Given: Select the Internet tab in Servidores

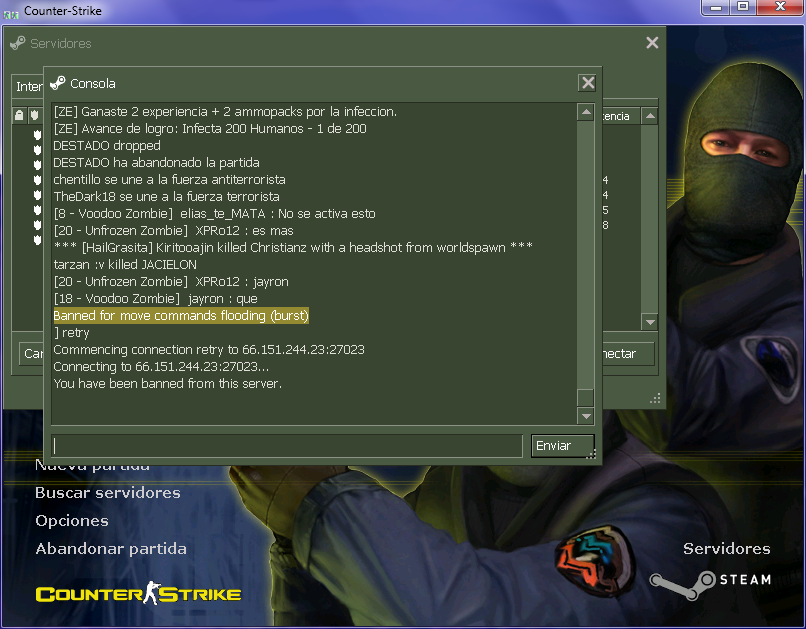Looking at the screenshot, I should click(28, 86).
